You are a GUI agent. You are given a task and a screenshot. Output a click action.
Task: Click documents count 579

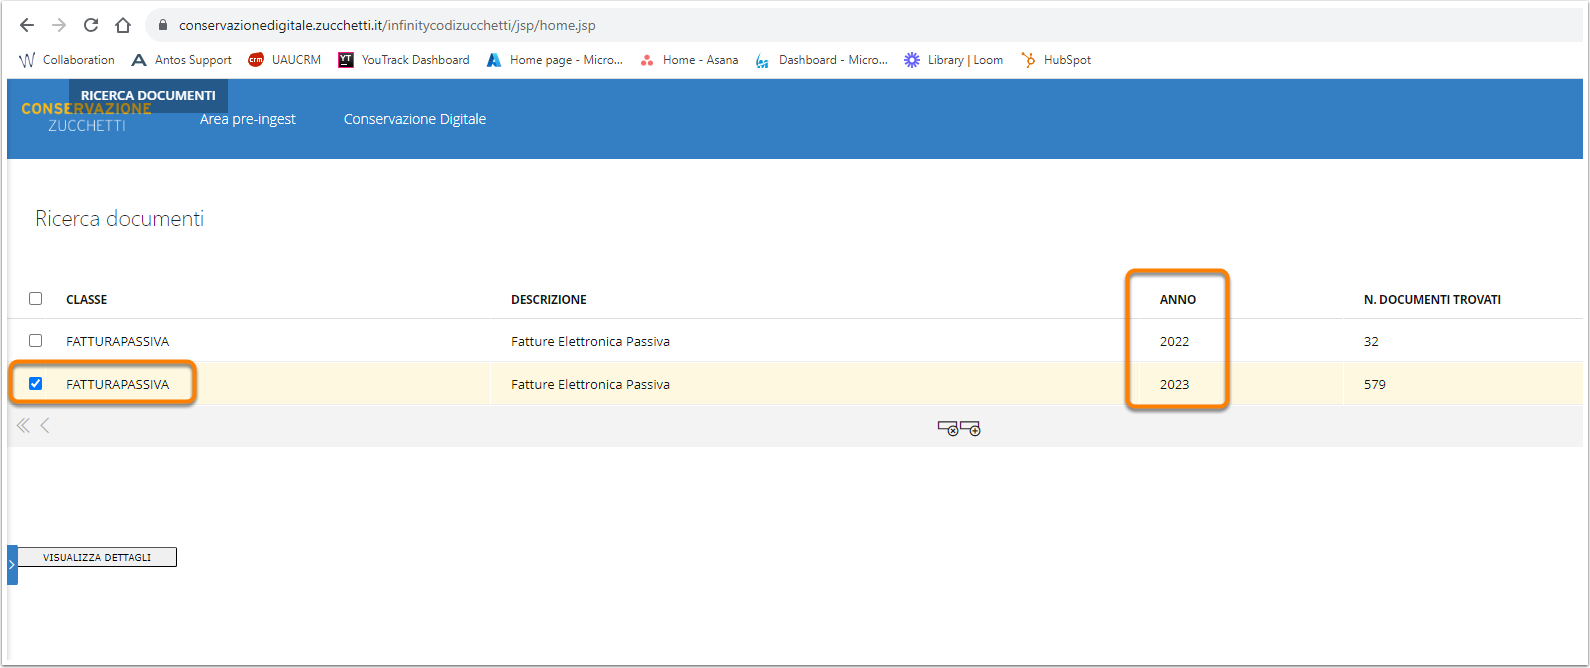(1375, 384)
